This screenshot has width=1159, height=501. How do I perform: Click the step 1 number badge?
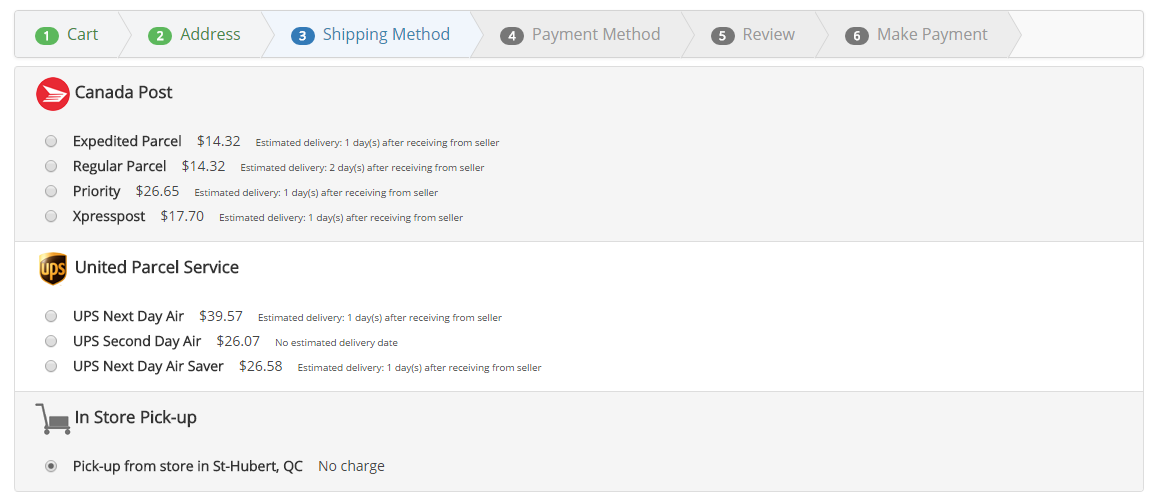pyautogui.click(x=47, y=36)
